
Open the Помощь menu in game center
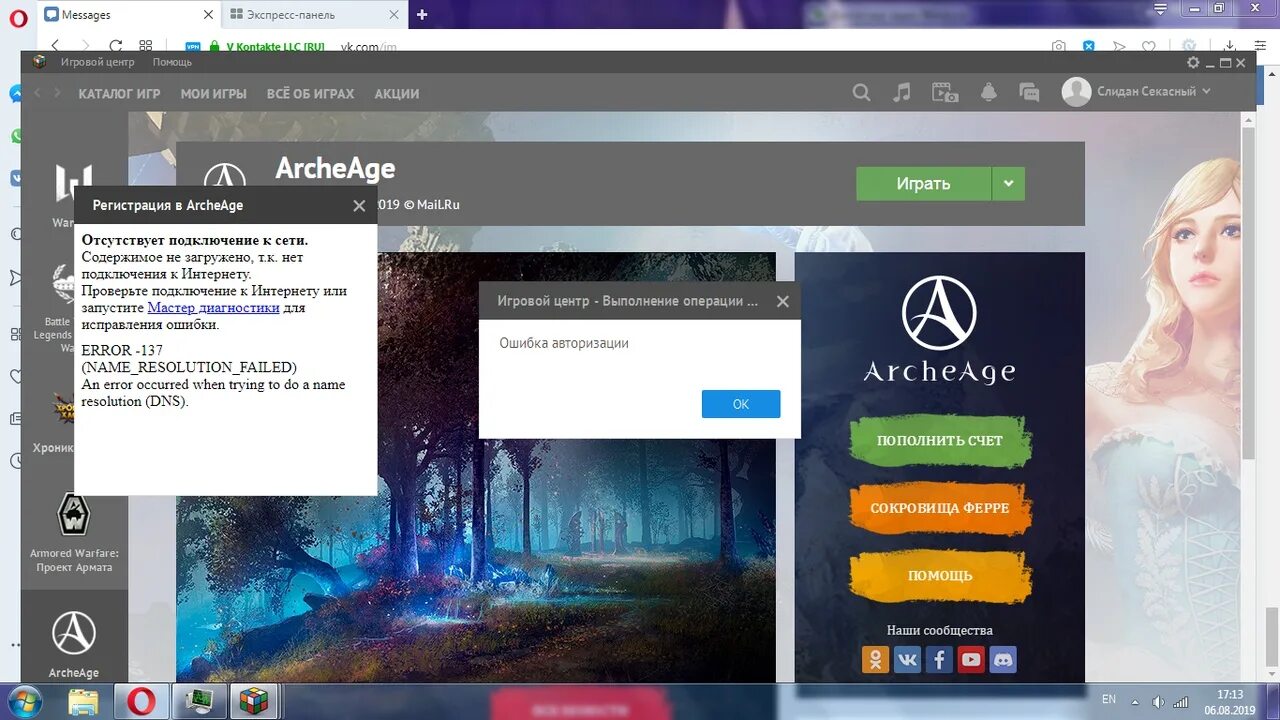[x=172, y=62]
